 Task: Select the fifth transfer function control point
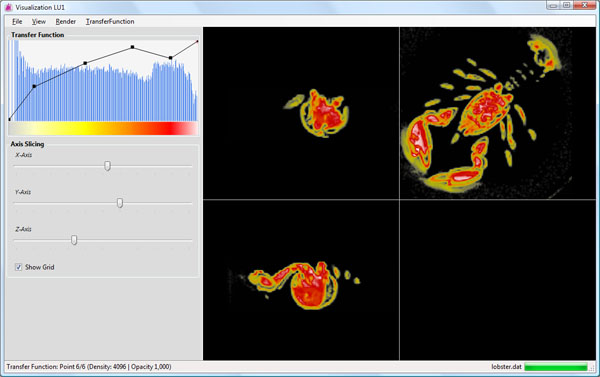pos(171,58)
